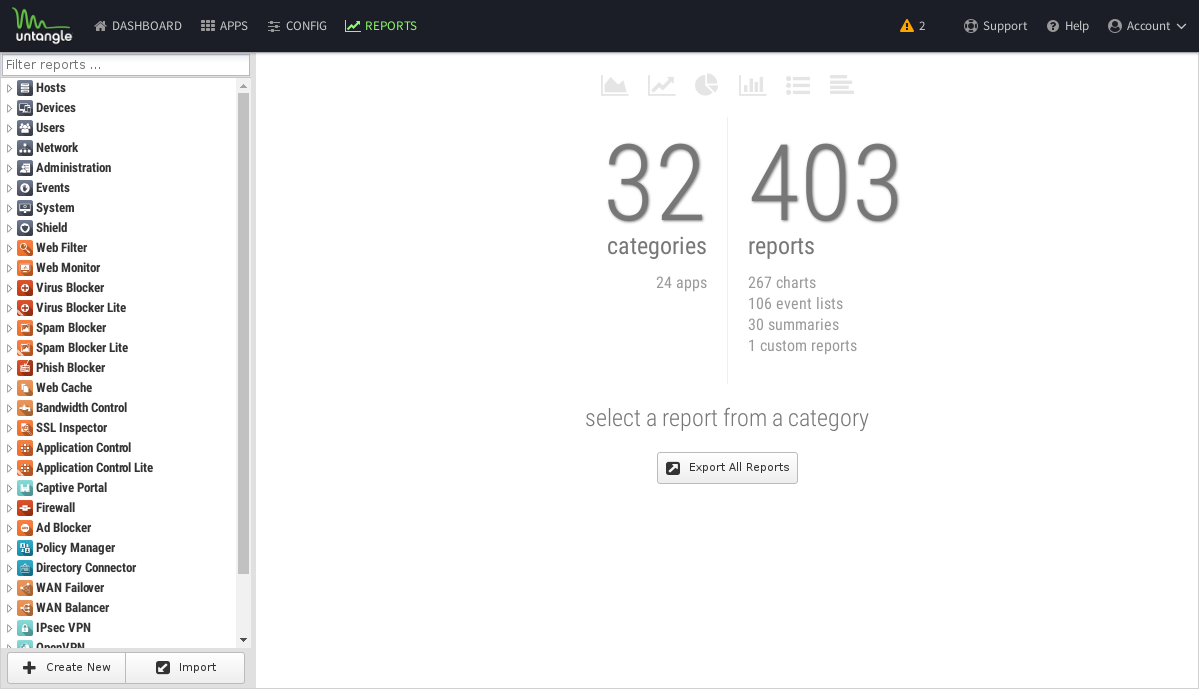Click the Spam Blocker app icon

point(25,328)
